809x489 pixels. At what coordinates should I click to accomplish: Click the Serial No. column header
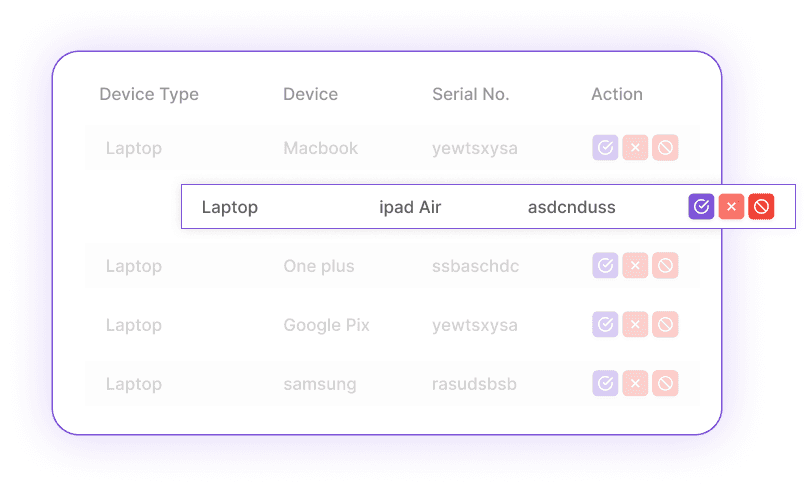point(470,95)
